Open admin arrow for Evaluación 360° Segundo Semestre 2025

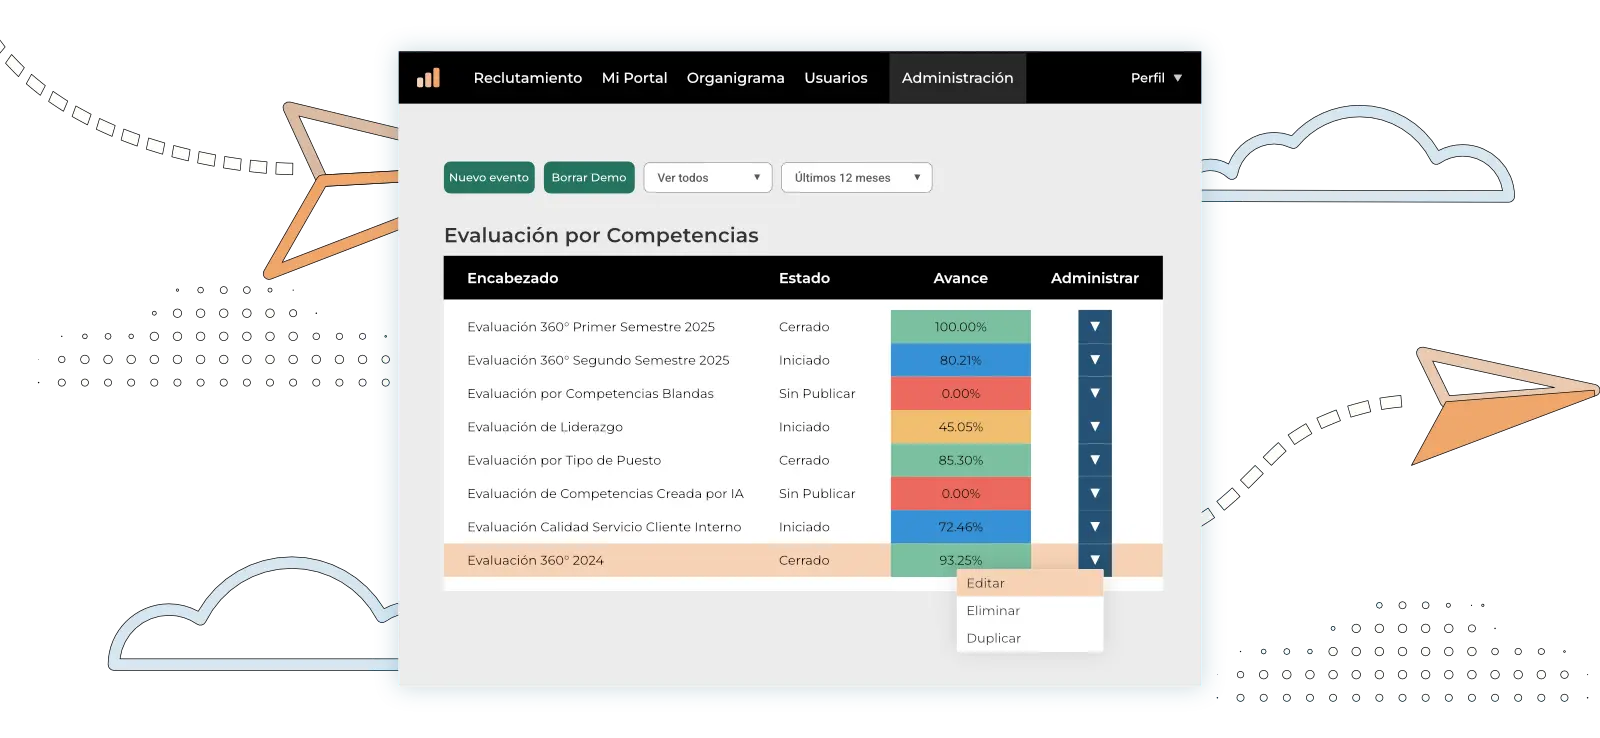coord(1095,360)
